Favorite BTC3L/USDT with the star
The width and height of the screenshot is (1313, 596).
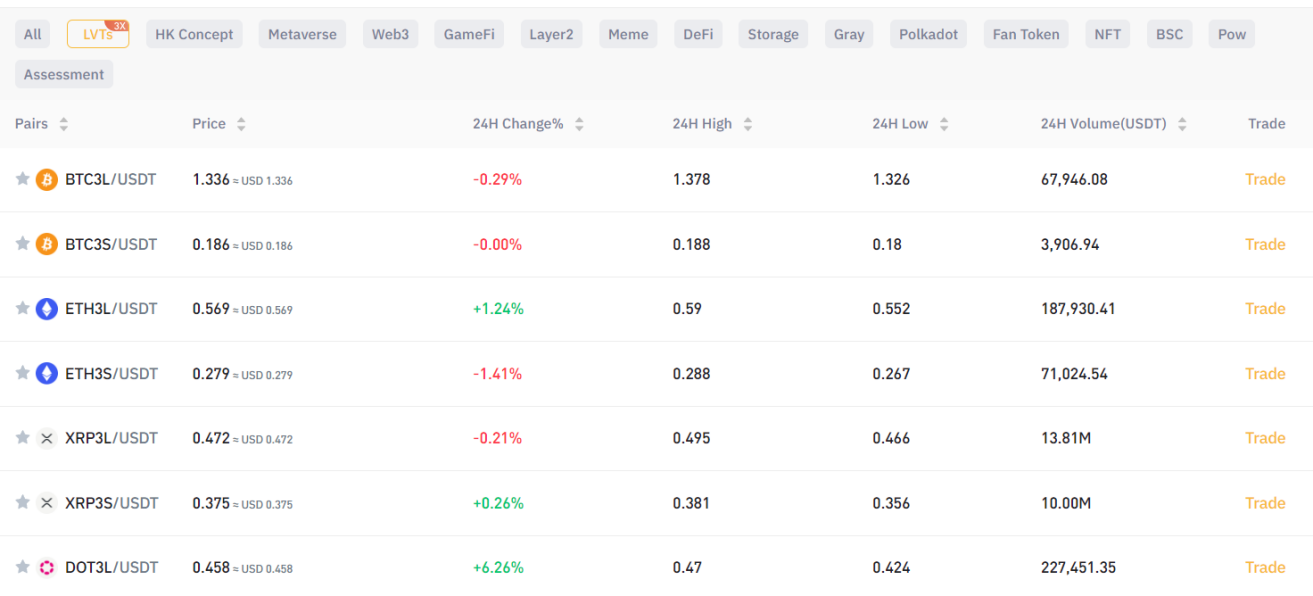click(x=22, y=179)
